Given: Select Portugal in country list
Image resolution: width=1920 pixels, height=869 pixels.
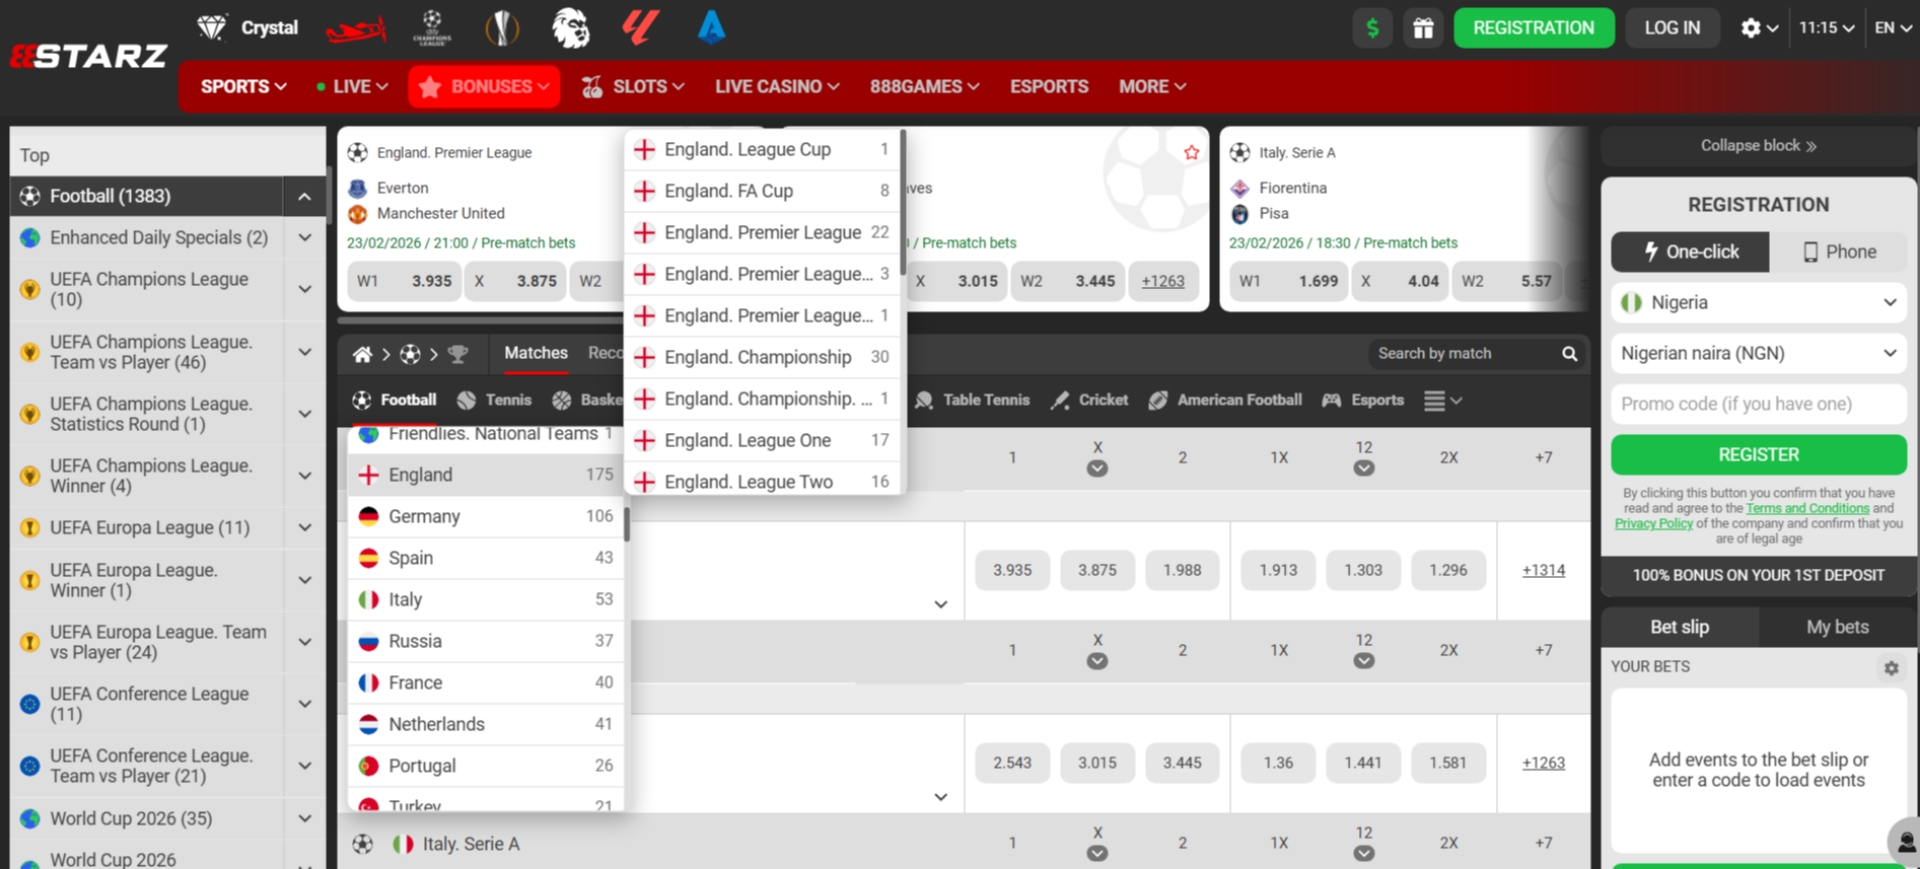Looking at the screenshot, I should [x=486, y=766].
